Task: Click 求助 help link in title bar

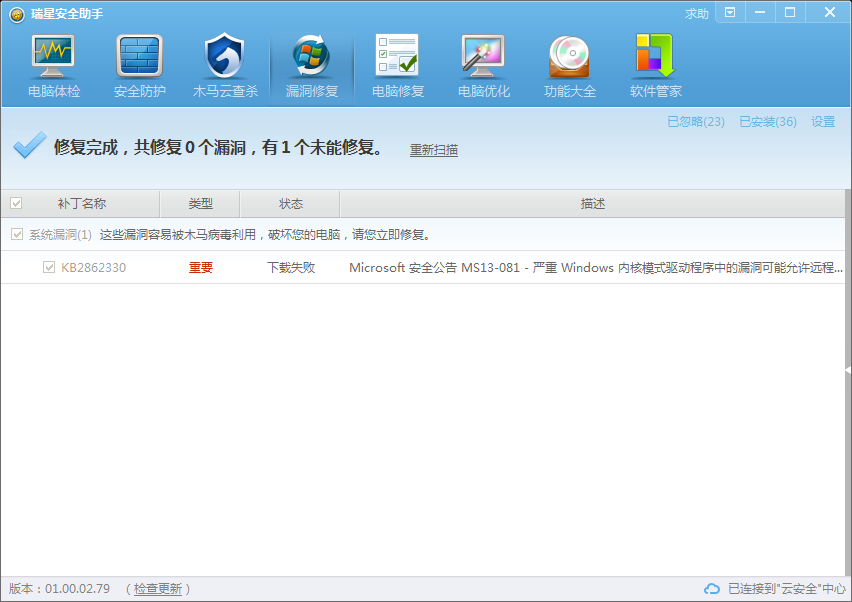Action: tap(697, 14)
